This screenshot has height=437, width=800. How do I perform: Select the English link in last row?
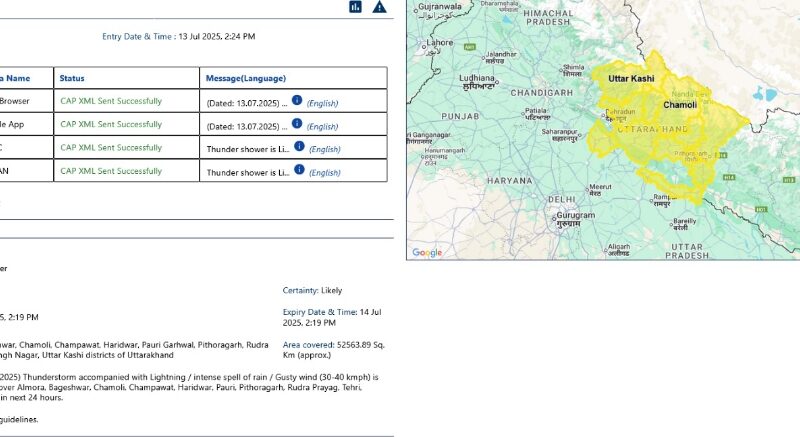[x=325, y=173]
